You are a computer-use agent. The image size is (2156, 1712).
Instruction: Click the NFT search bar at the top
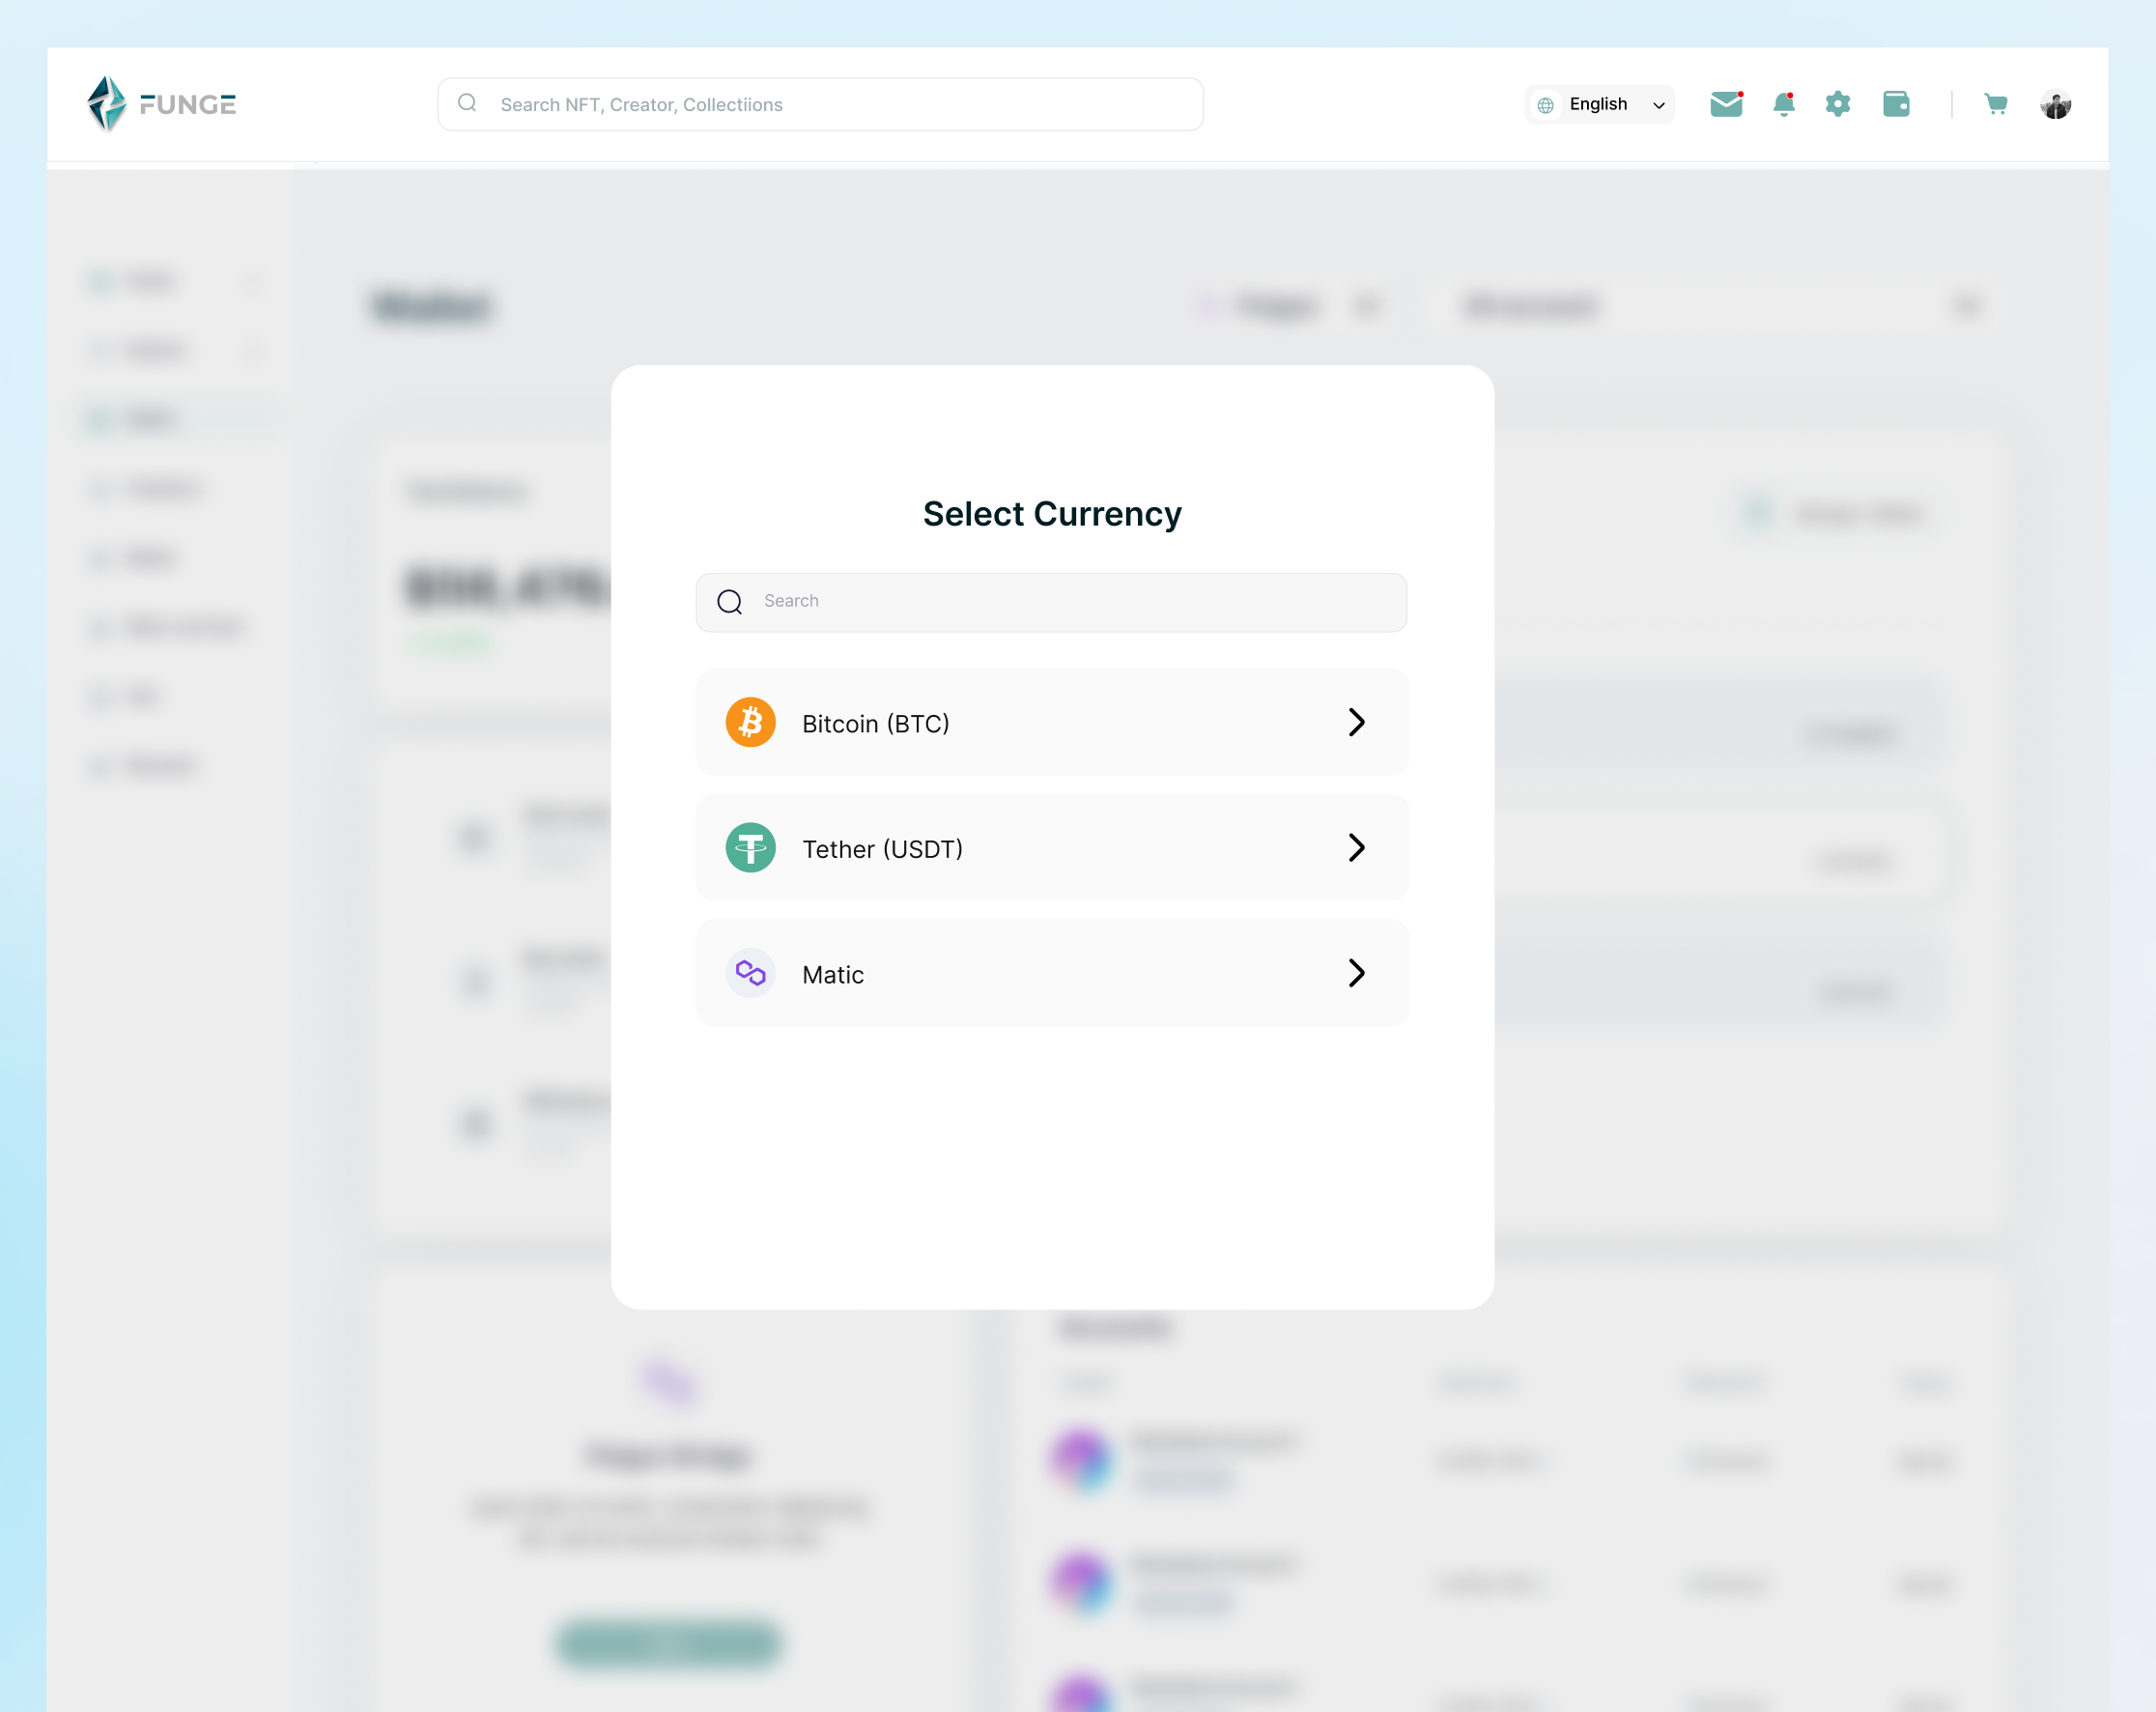(x=820, y=103)
